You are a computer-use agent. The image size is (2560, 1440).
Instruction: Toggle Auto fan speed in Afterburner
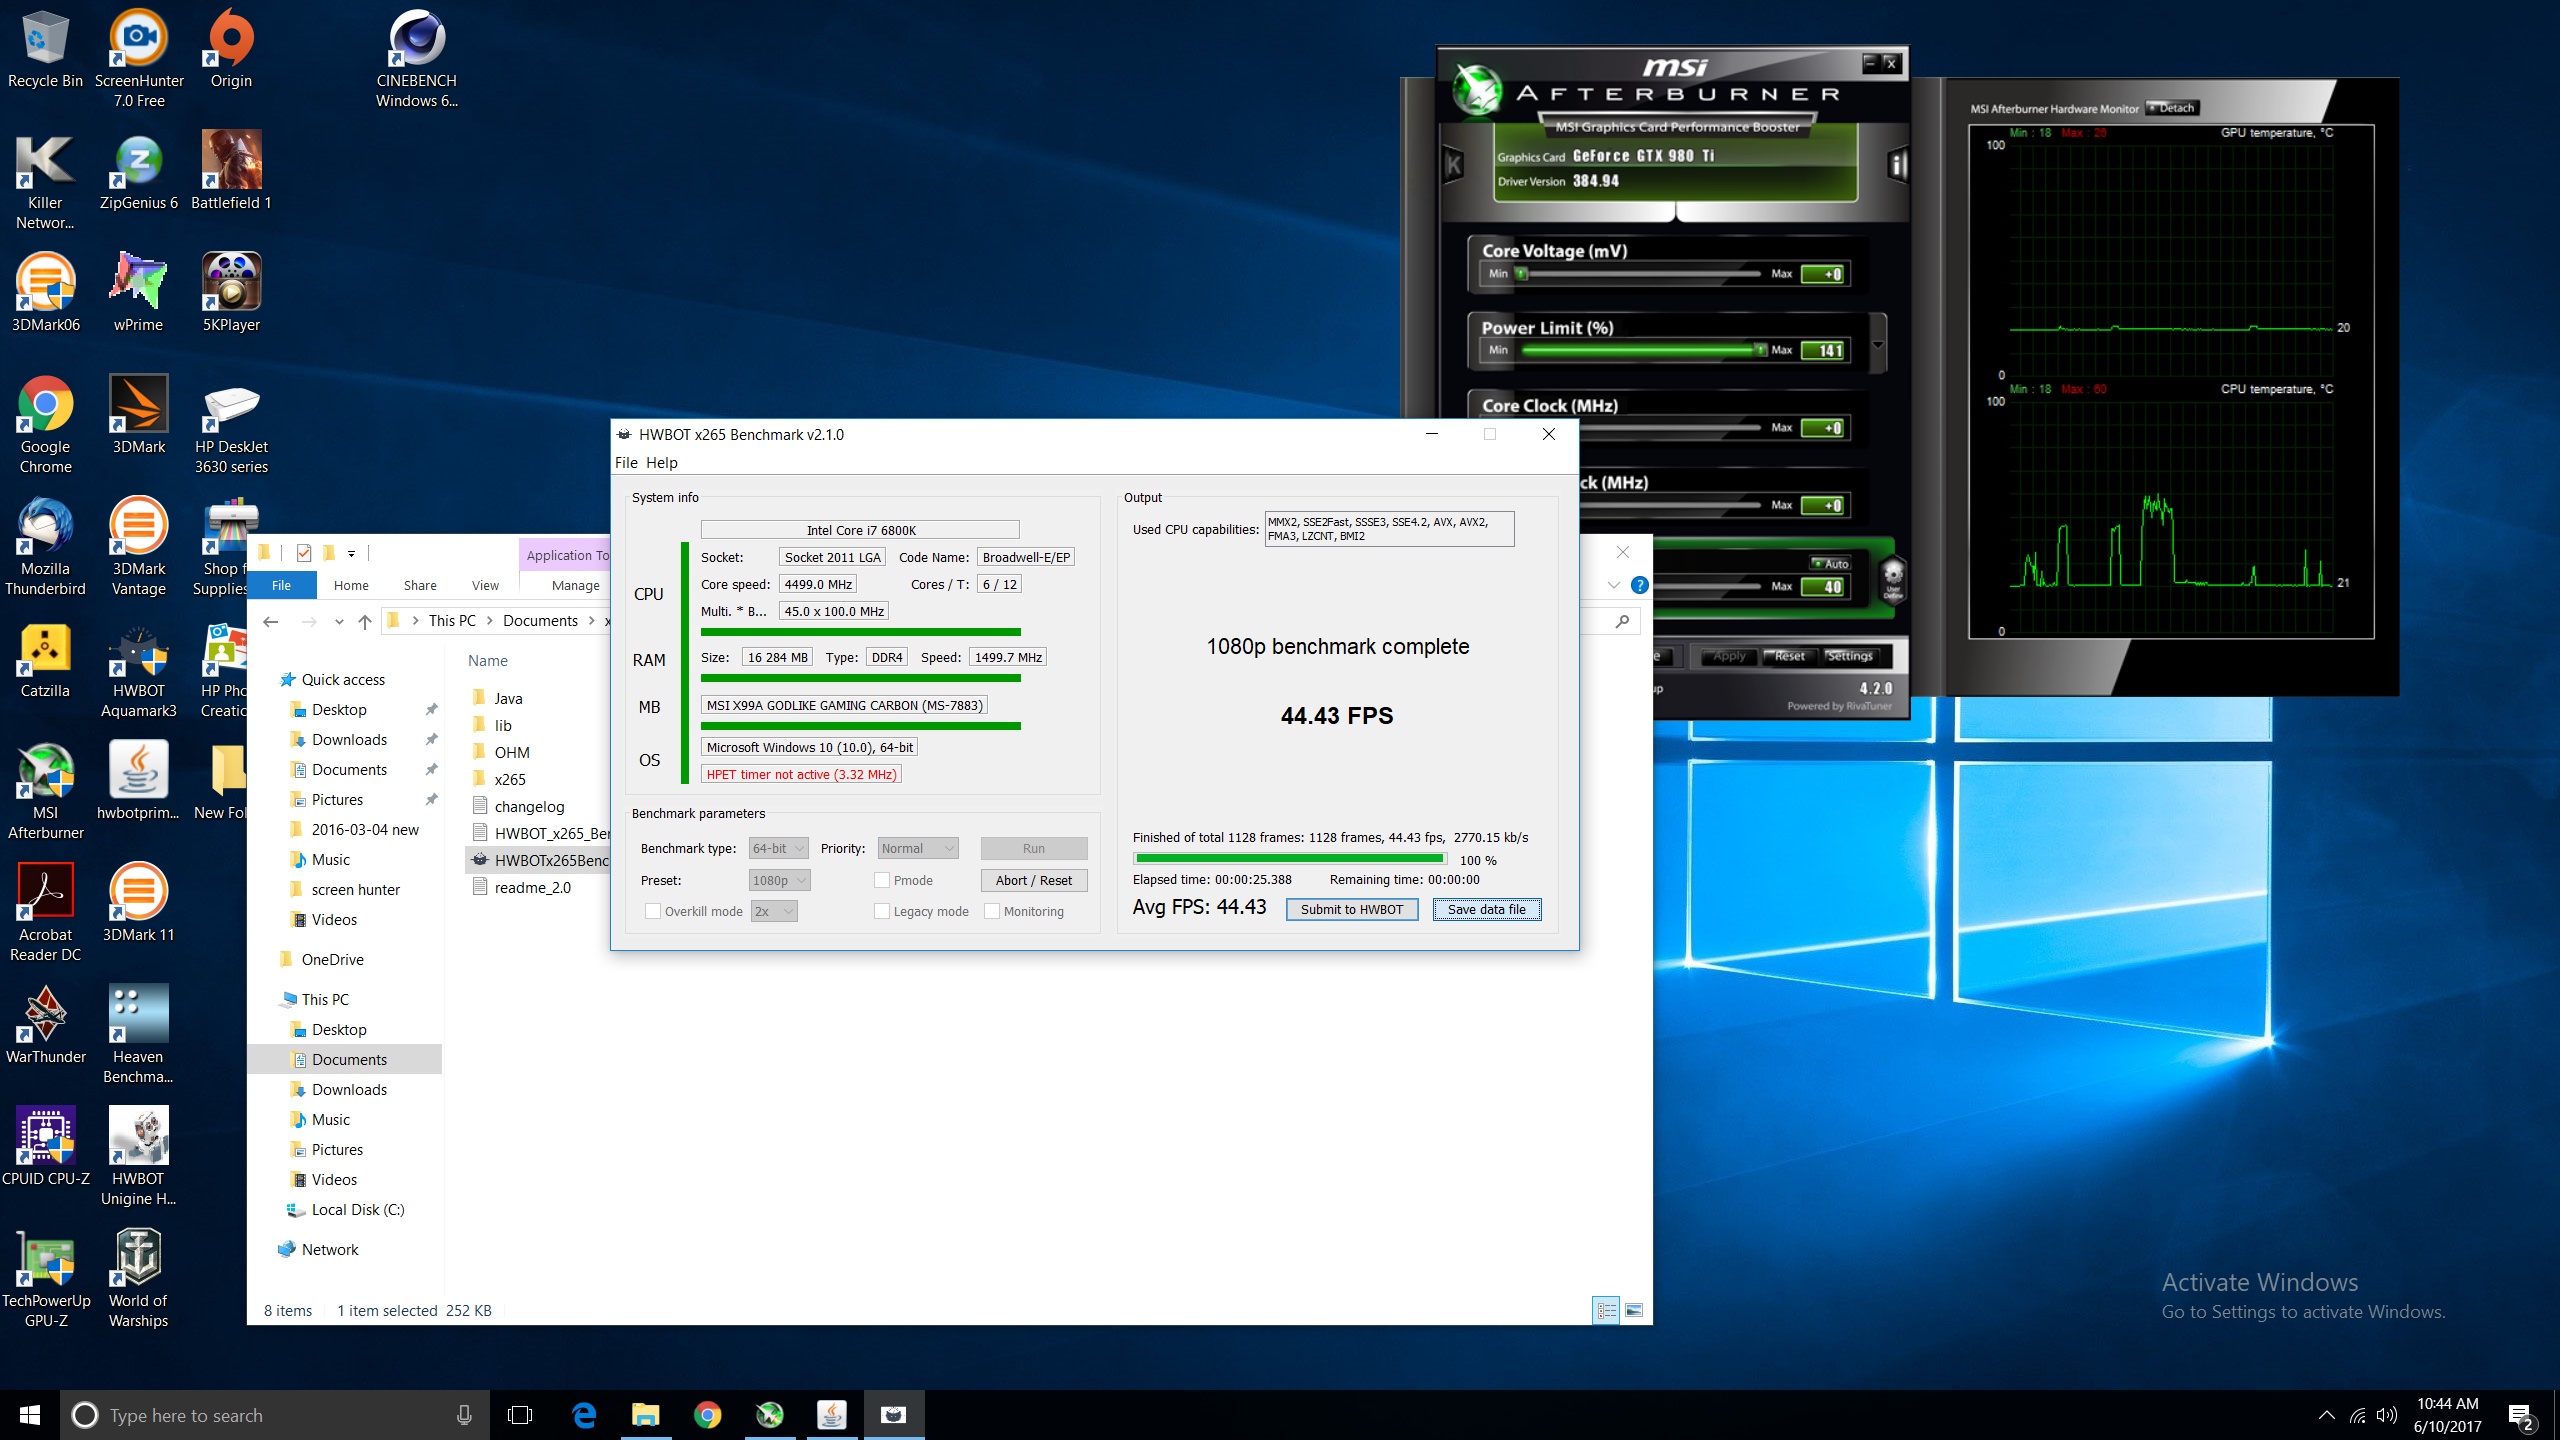1831,564
